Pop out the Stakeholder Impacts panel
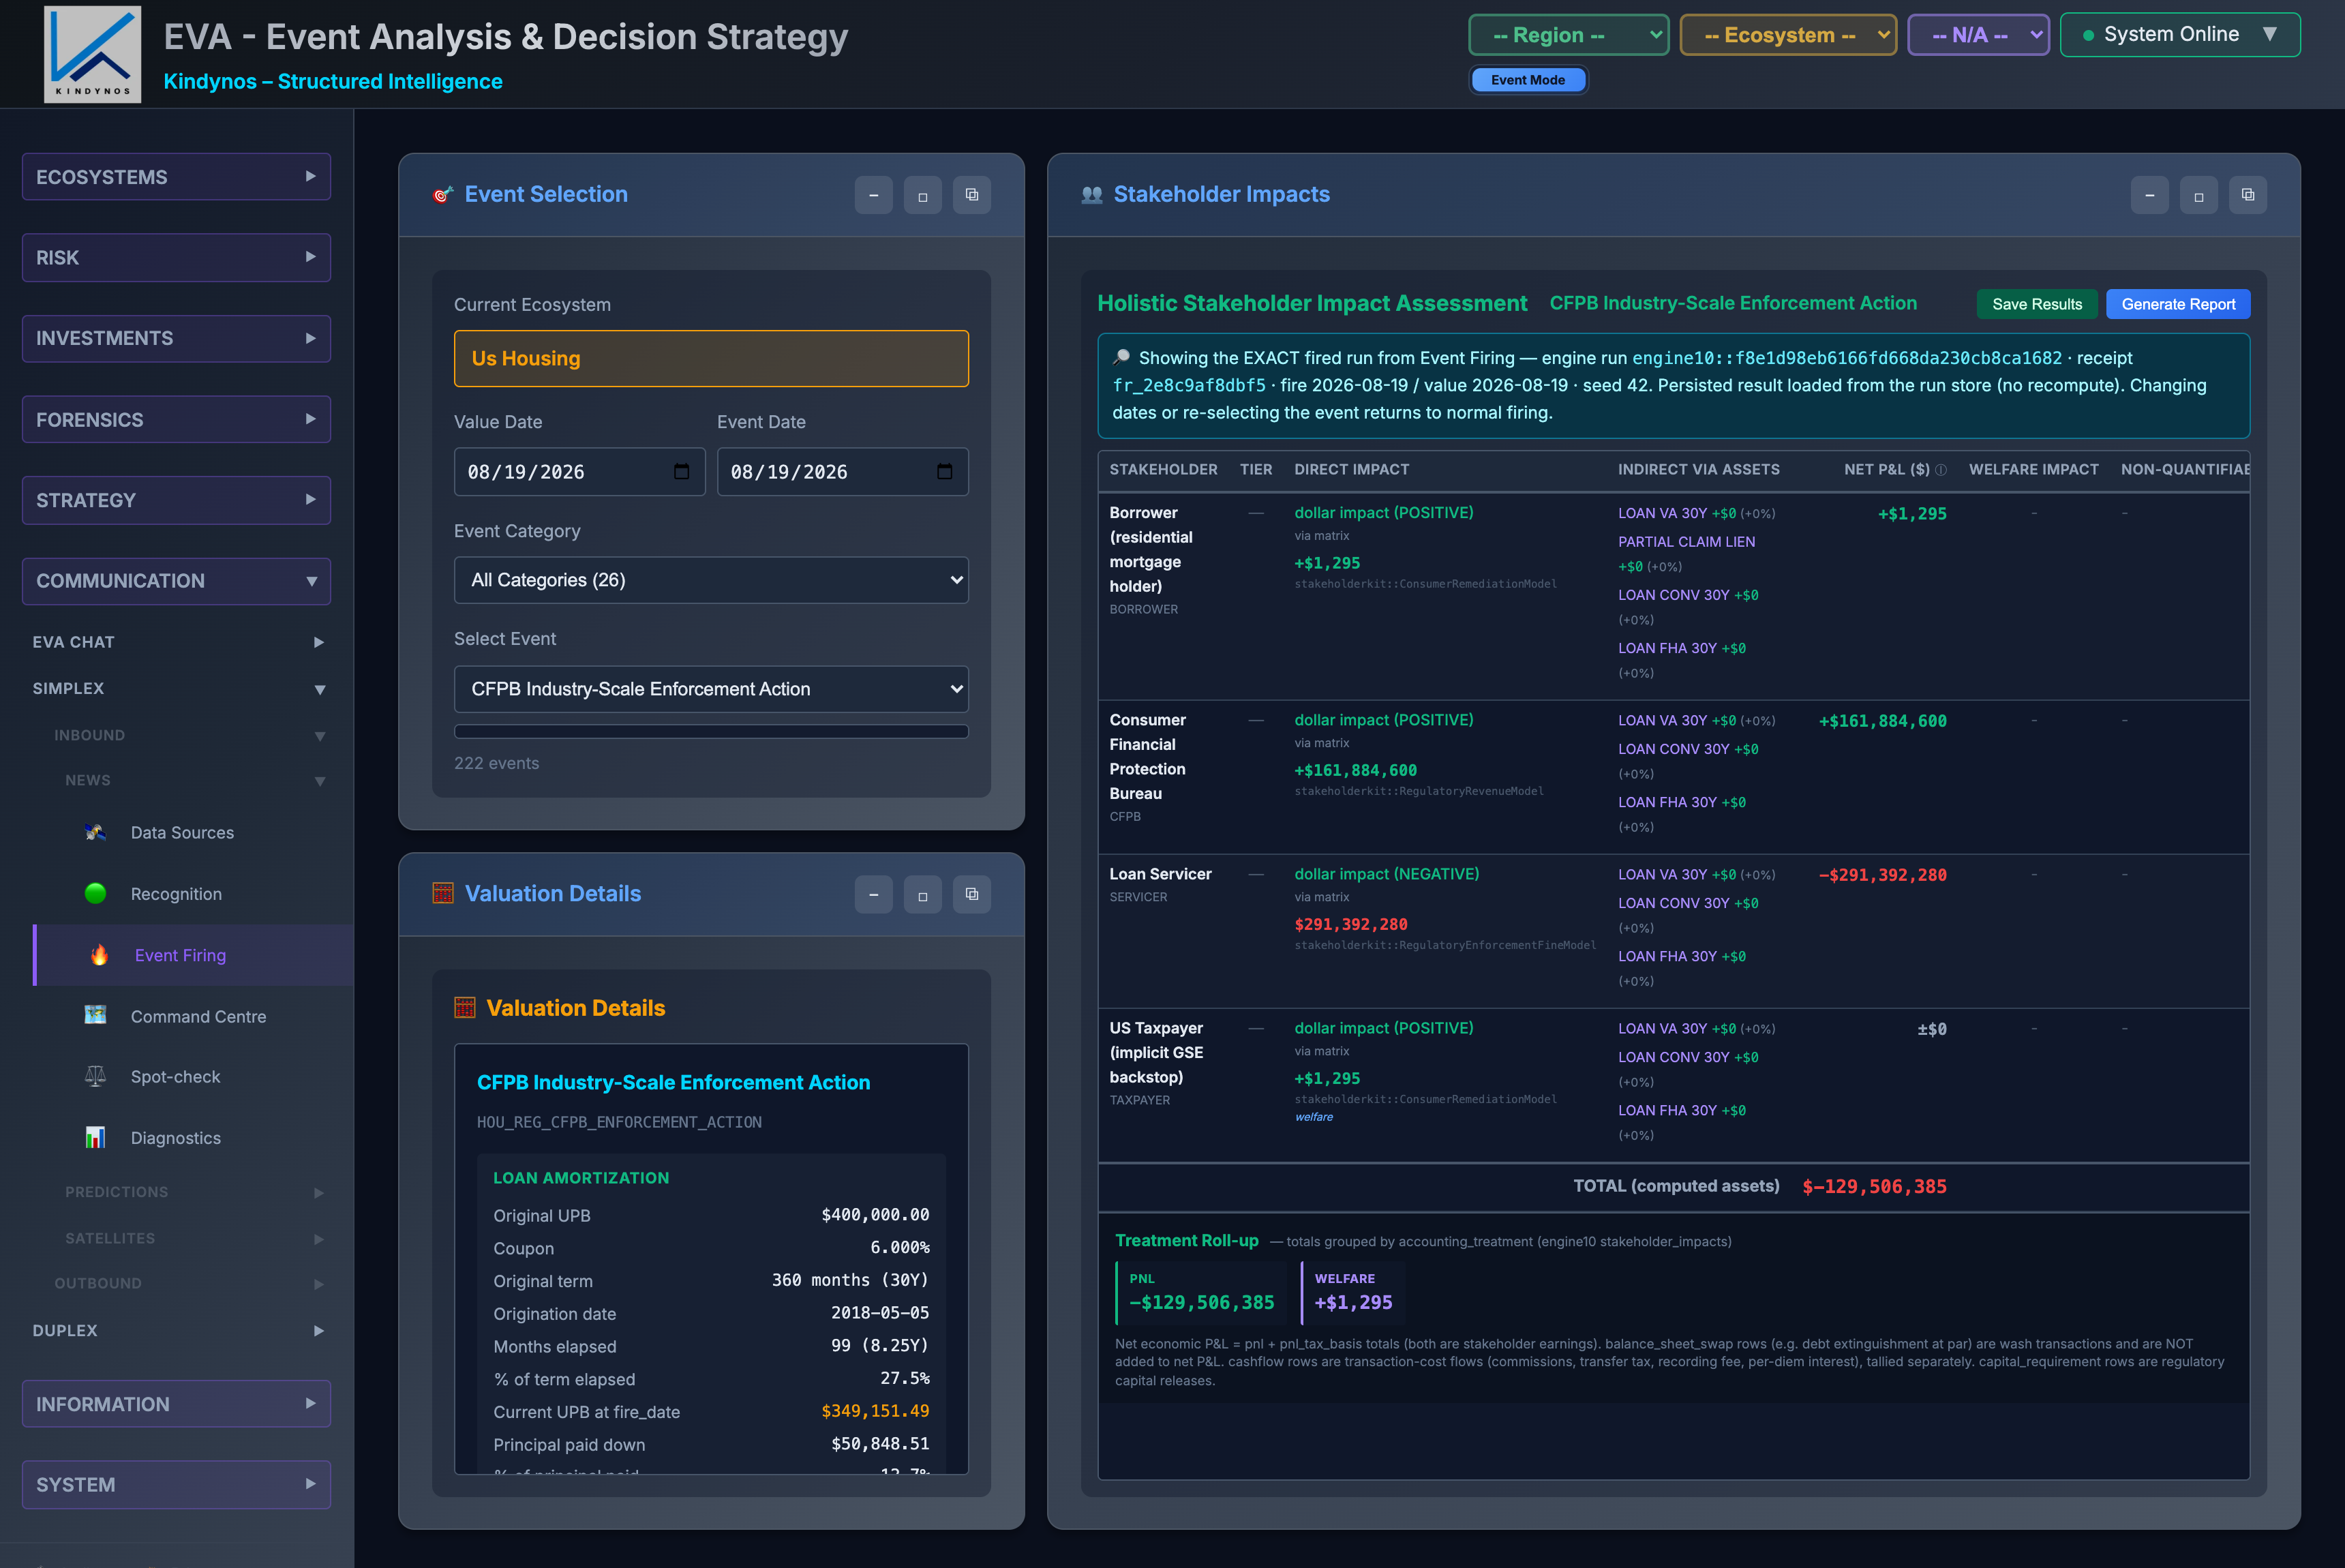 (x=2248, y=195)
